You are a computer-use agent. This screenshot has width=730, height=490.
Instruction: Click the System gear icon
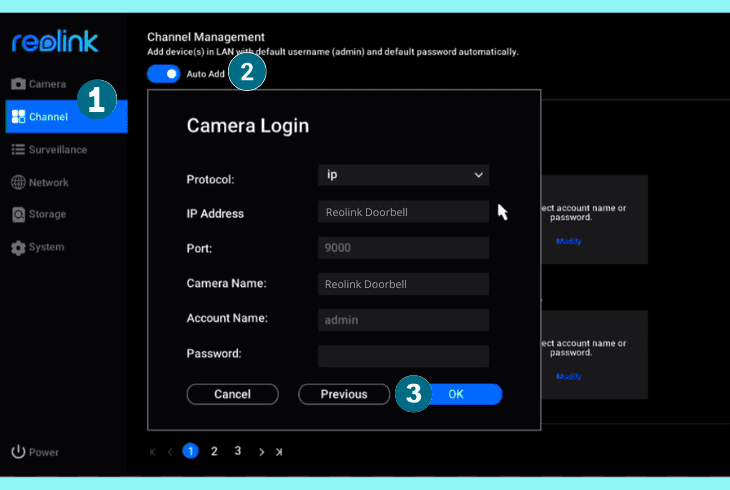(18, 247)
